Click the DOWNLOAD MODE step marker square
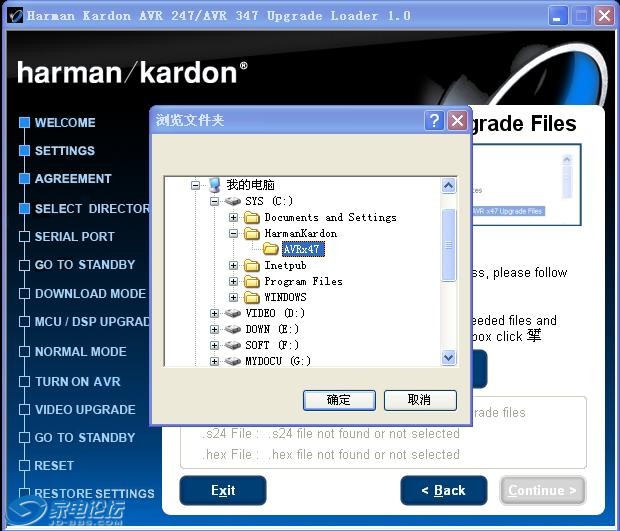 tap(25, 293)
